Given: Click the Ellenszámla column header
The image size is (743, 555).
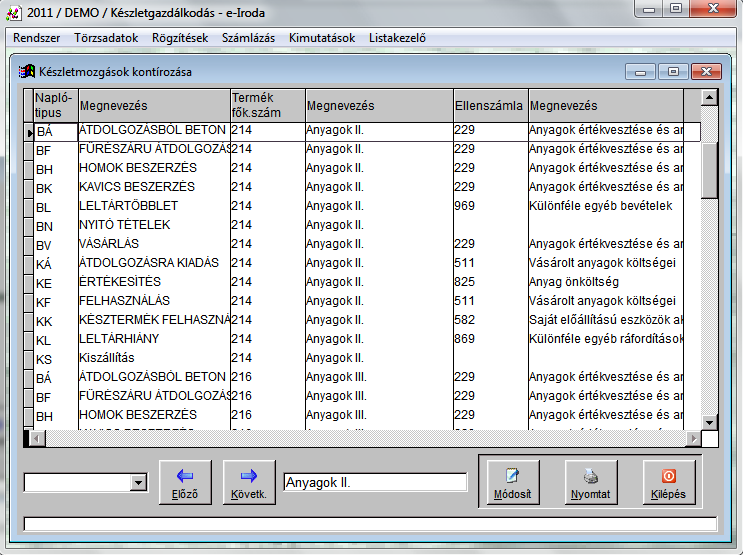Looking at the screenshot, I should click(x=488, y=106).
